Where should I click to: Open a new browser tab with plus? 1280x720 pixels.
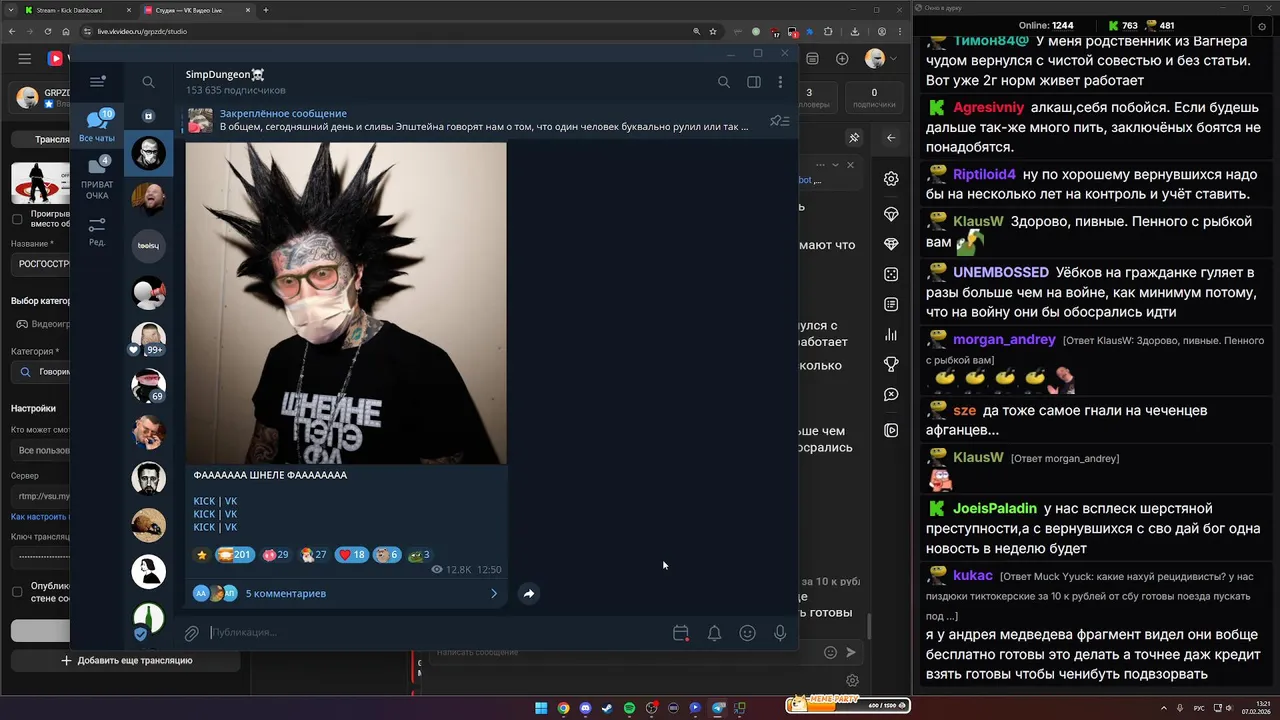point(265,10)
